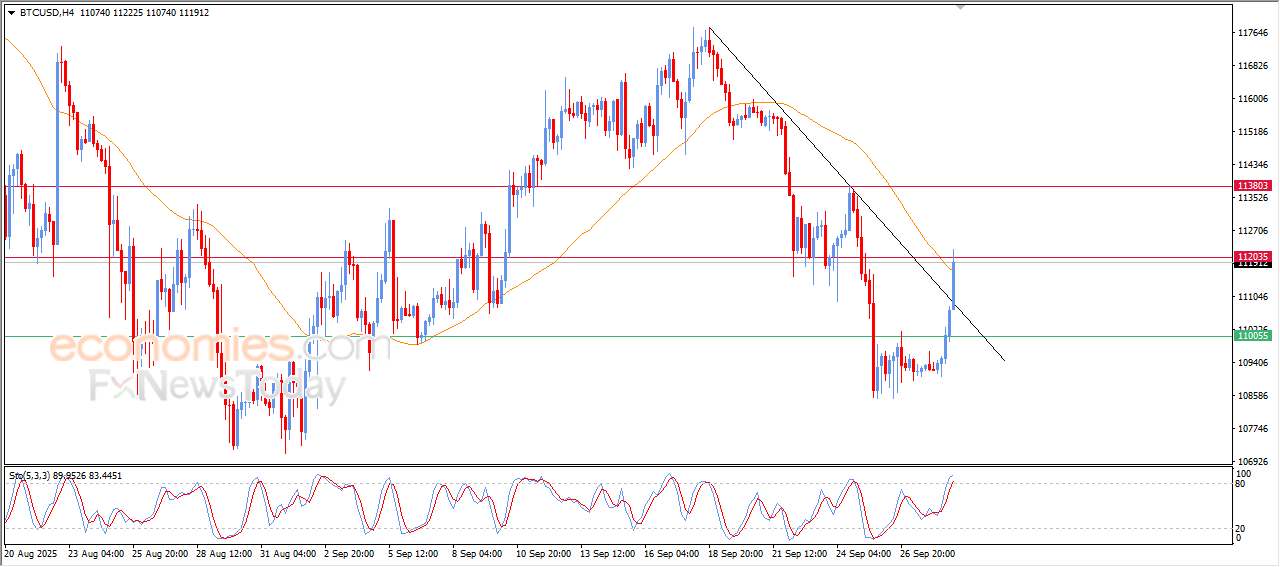Click the stochastic level 80 label

pos(1242,484)
